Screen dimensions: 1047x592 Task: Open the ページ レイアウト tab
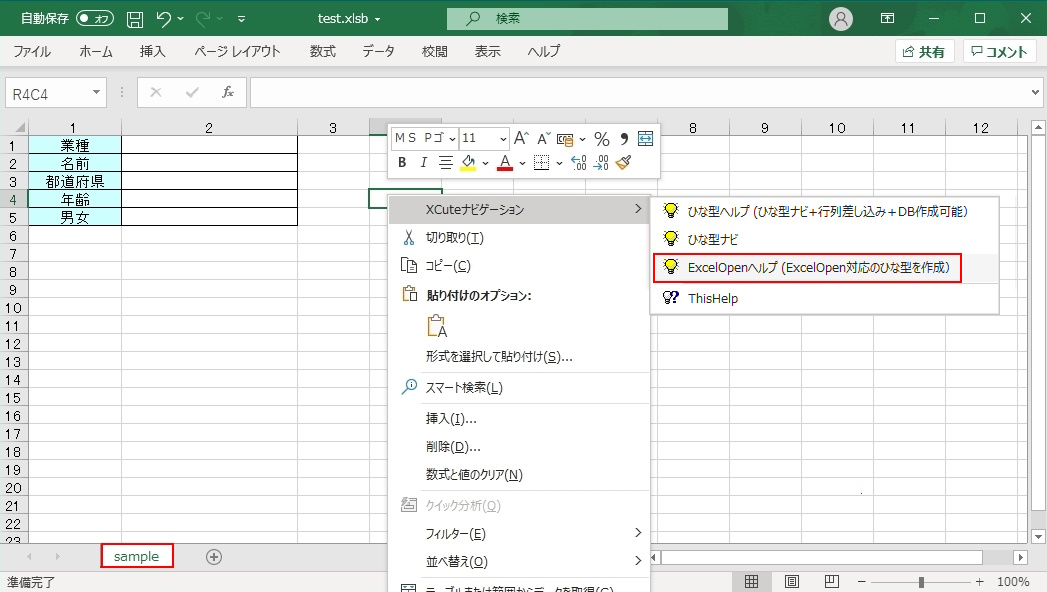237,51
